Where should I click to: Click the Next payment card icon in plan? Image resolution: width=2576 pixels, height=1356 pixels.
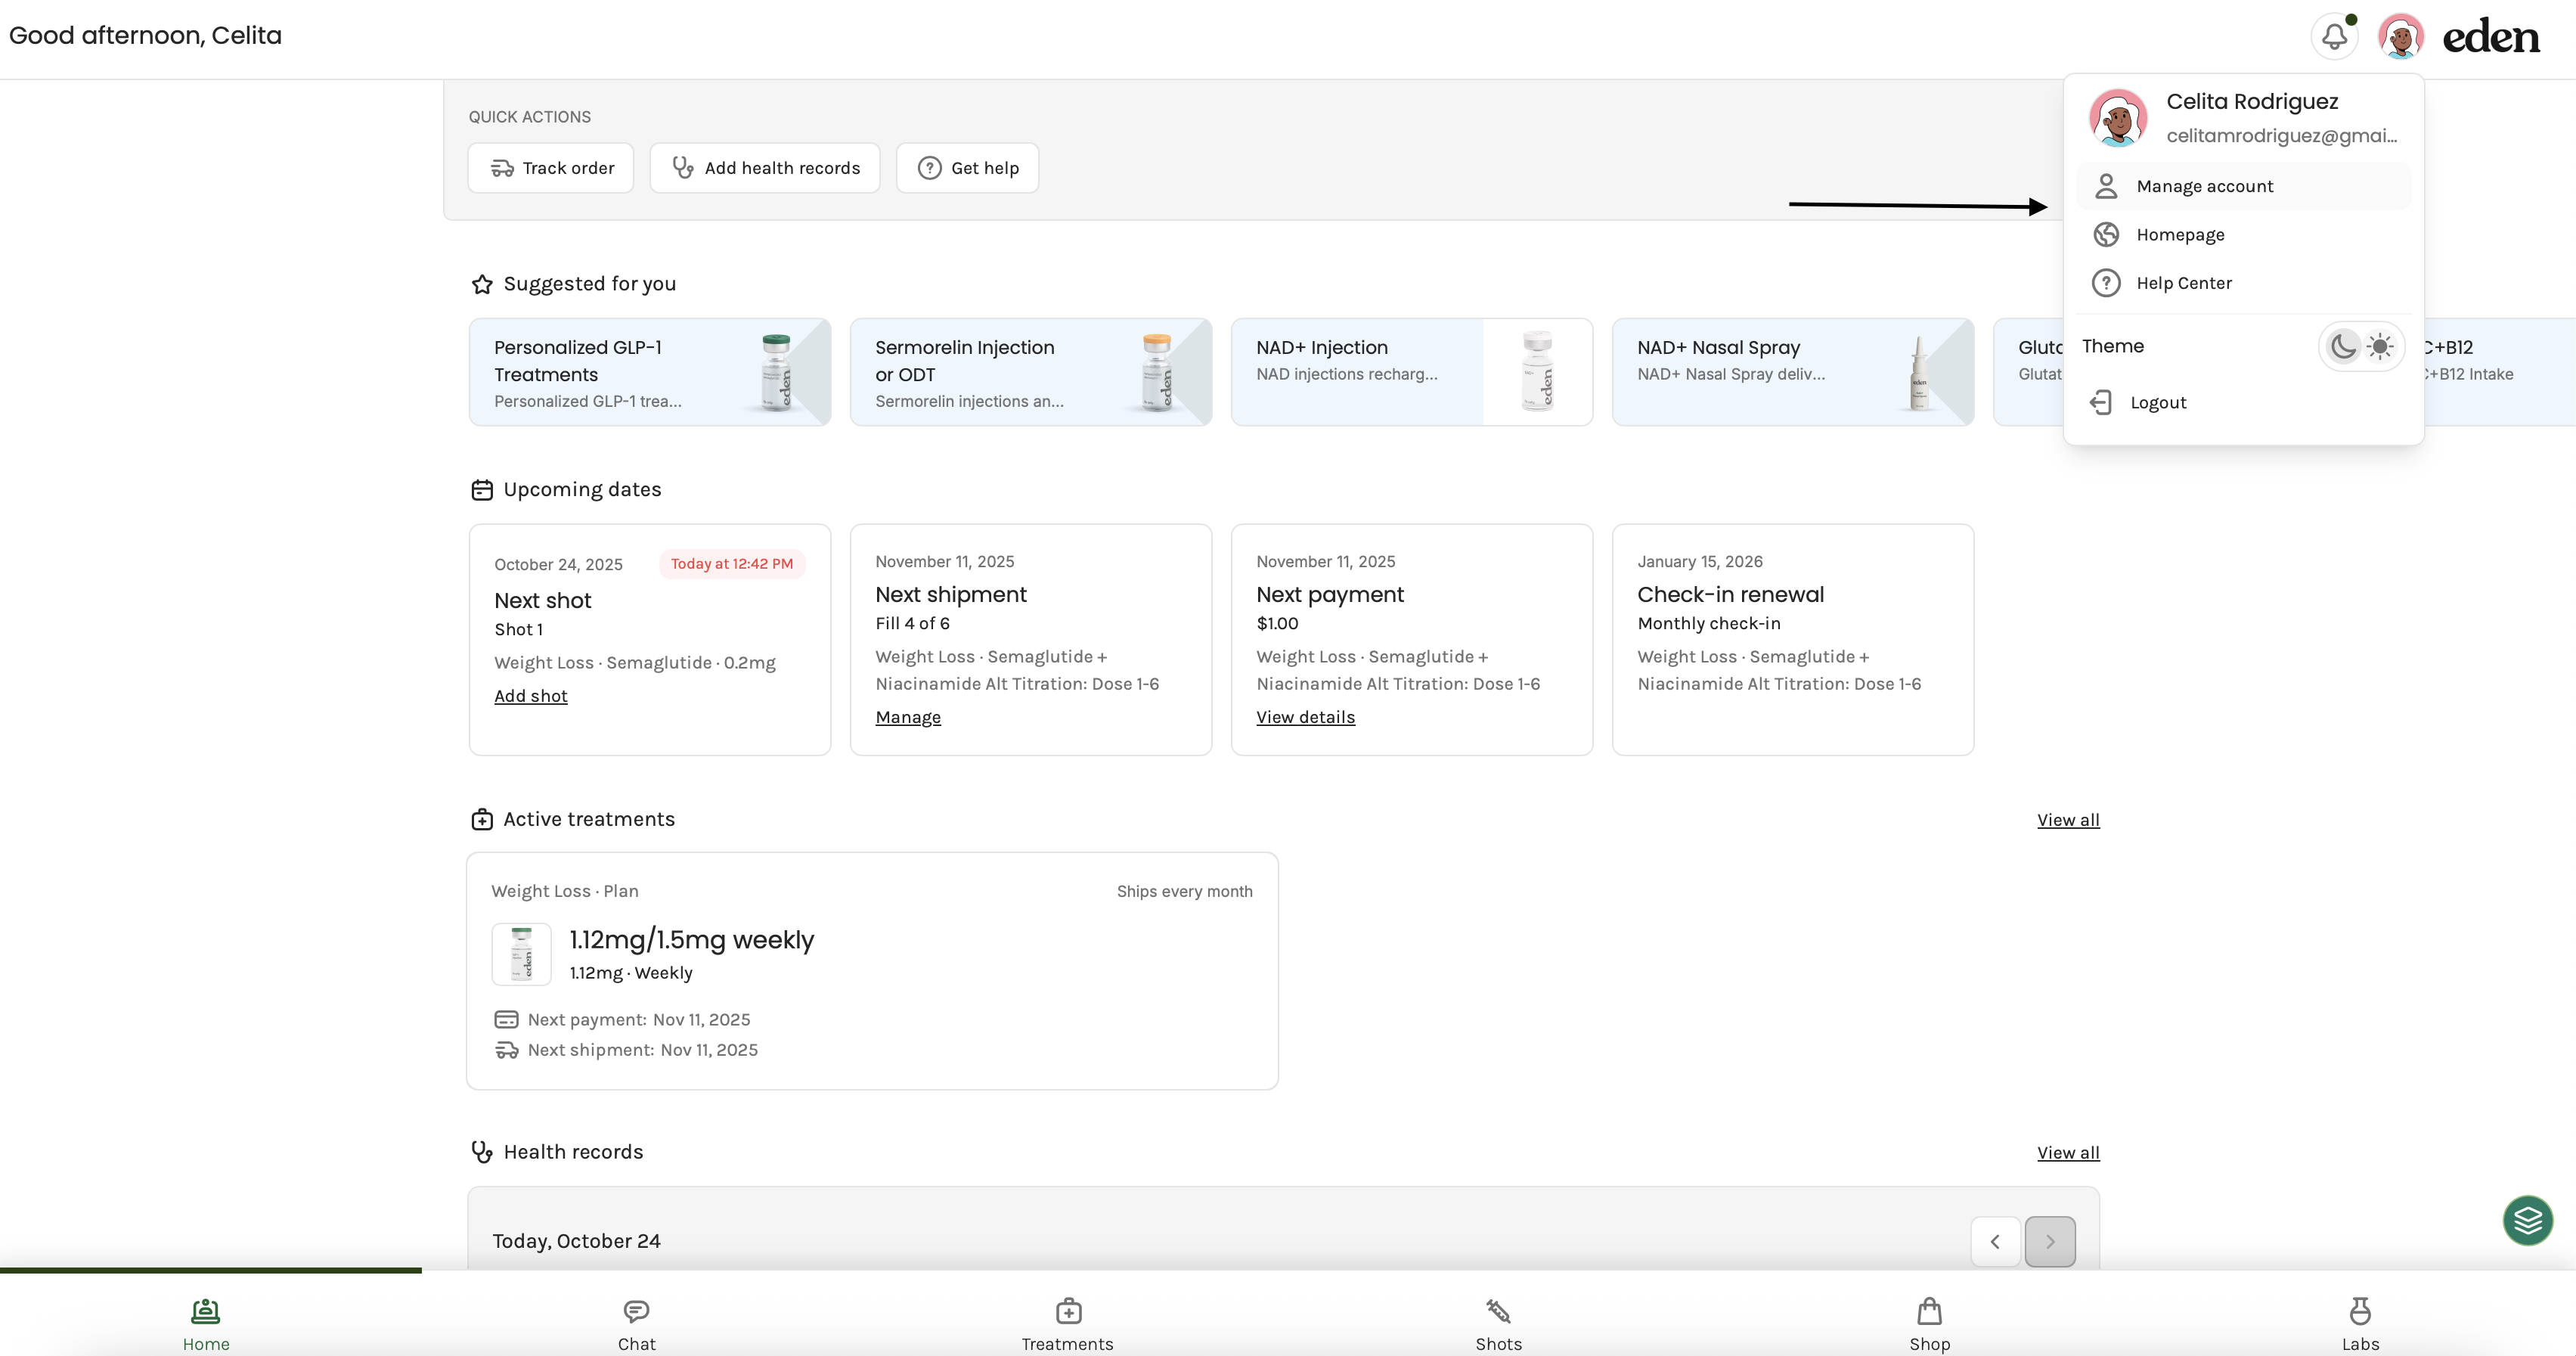pos(506,1020)
